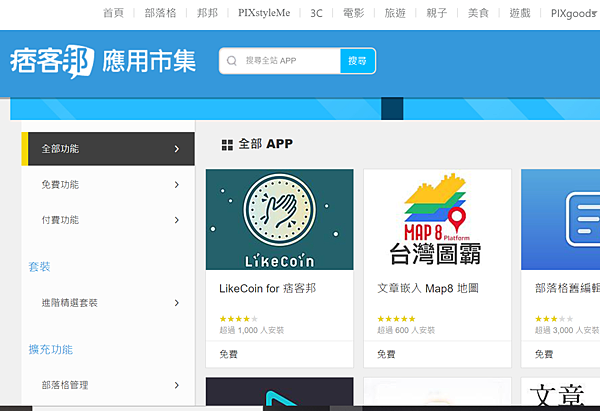Viewport: 600px width, 411px height.
Task: Open the 文章嵌入 Map8 地圖 title
Action: coord(428,288)
